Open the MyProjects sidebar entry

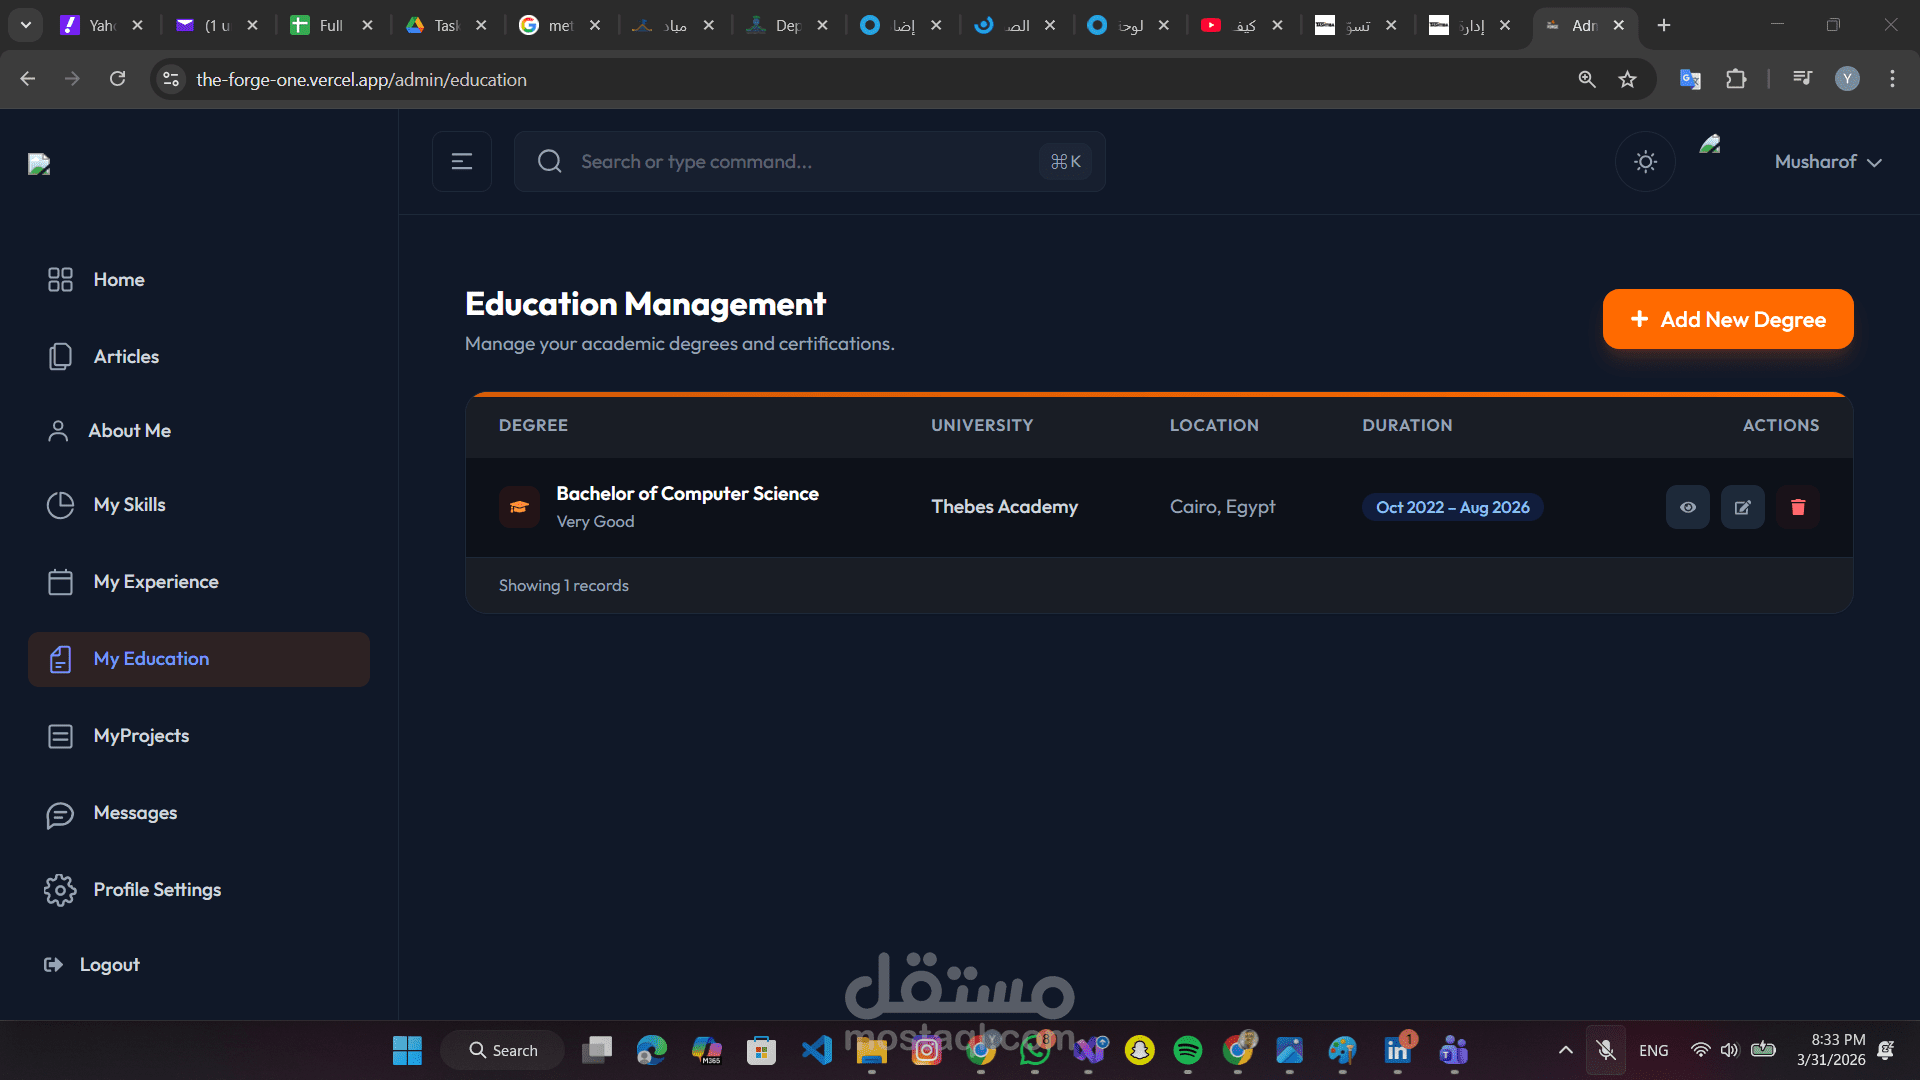[x=141, y=736]
